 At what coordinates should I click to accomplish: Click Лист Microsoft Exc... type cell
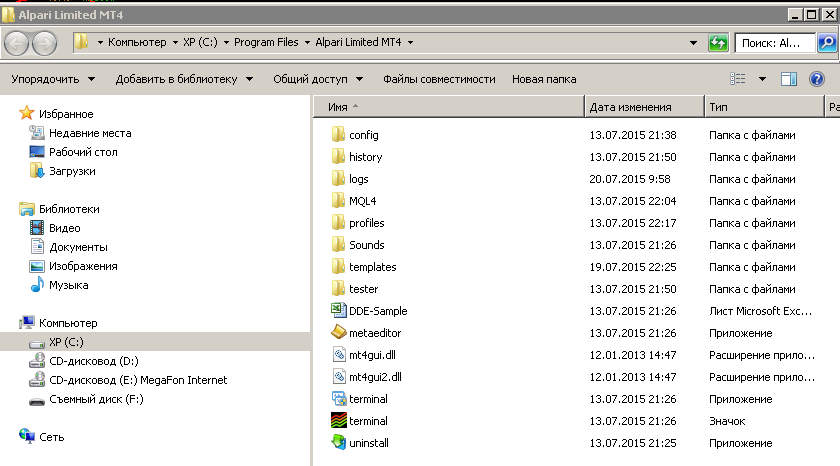(x=760, y=311)
